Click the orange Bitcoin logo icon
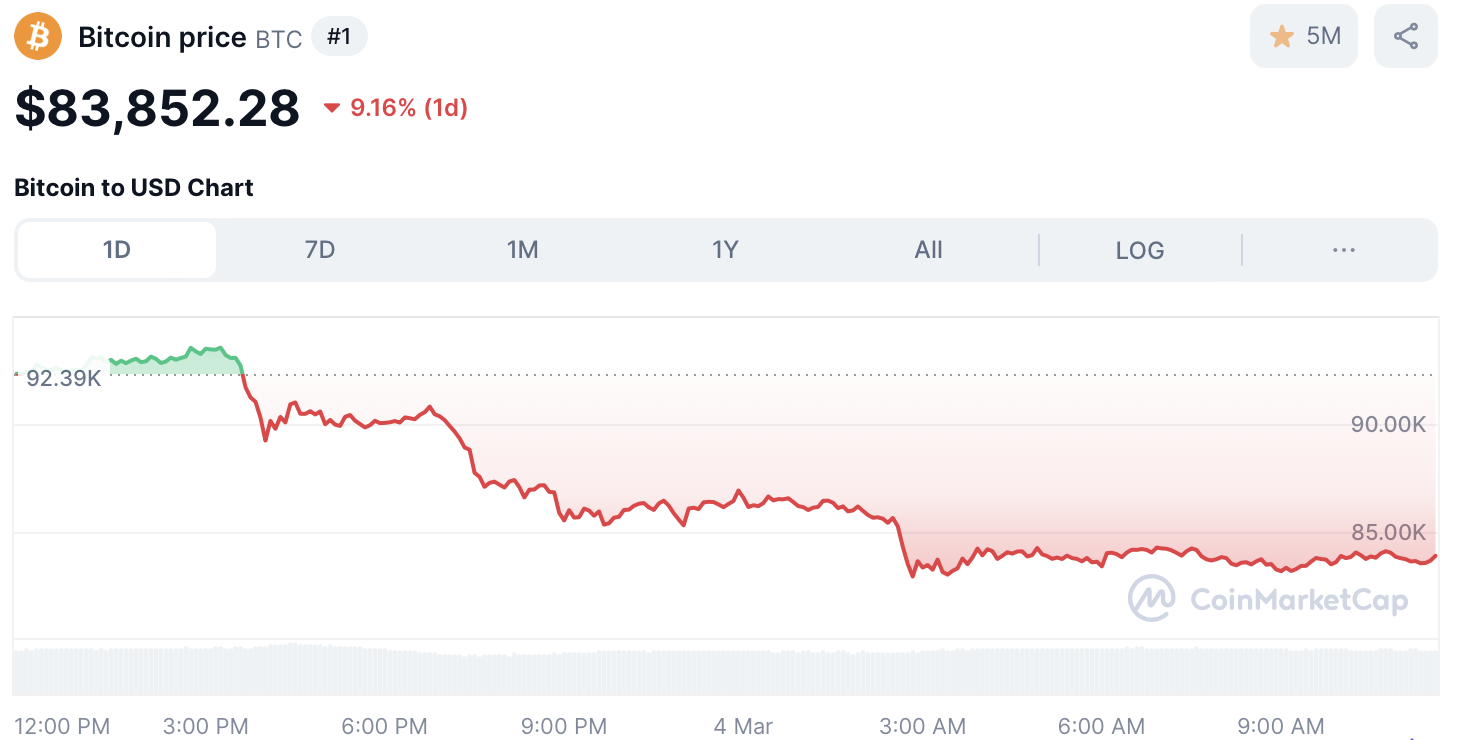The width and height of the screenshot is (1458, 740). [x=38, y=38]
